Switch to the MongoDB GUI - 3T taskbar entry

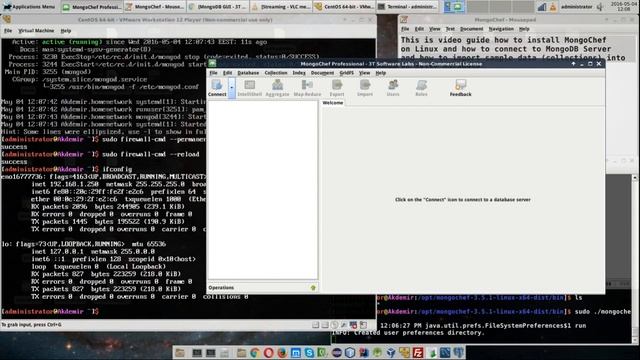218,7
